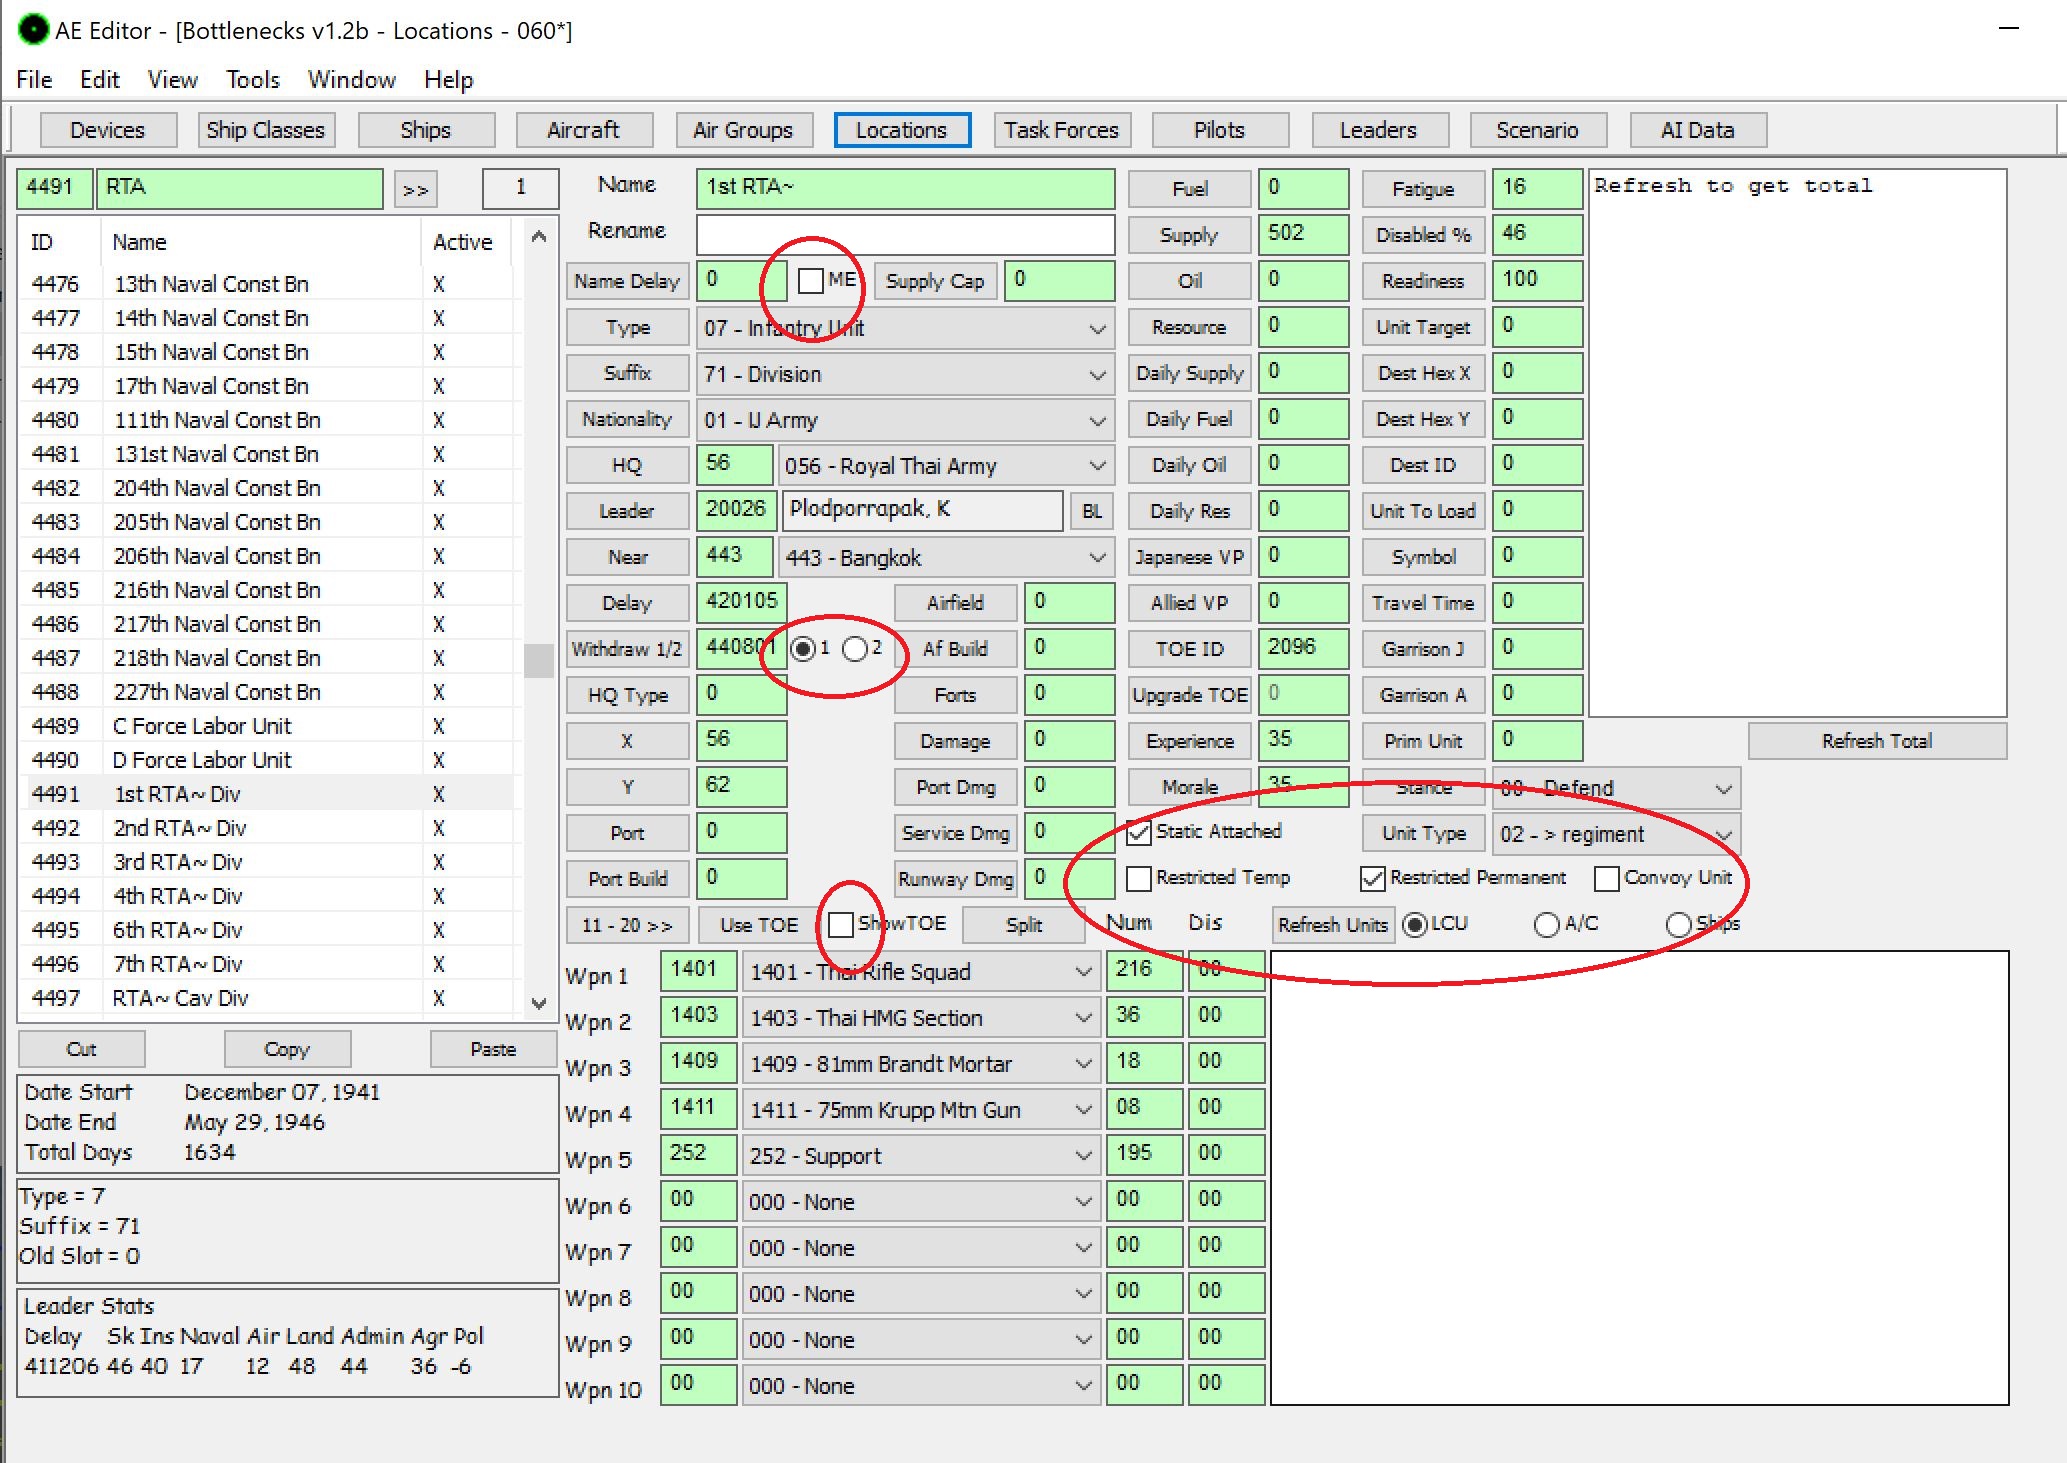This screenshot has height=1463, width=2067.
Task: Uncheck the Restricted Permanent checkbox
Action: (x=1373, y=878)
